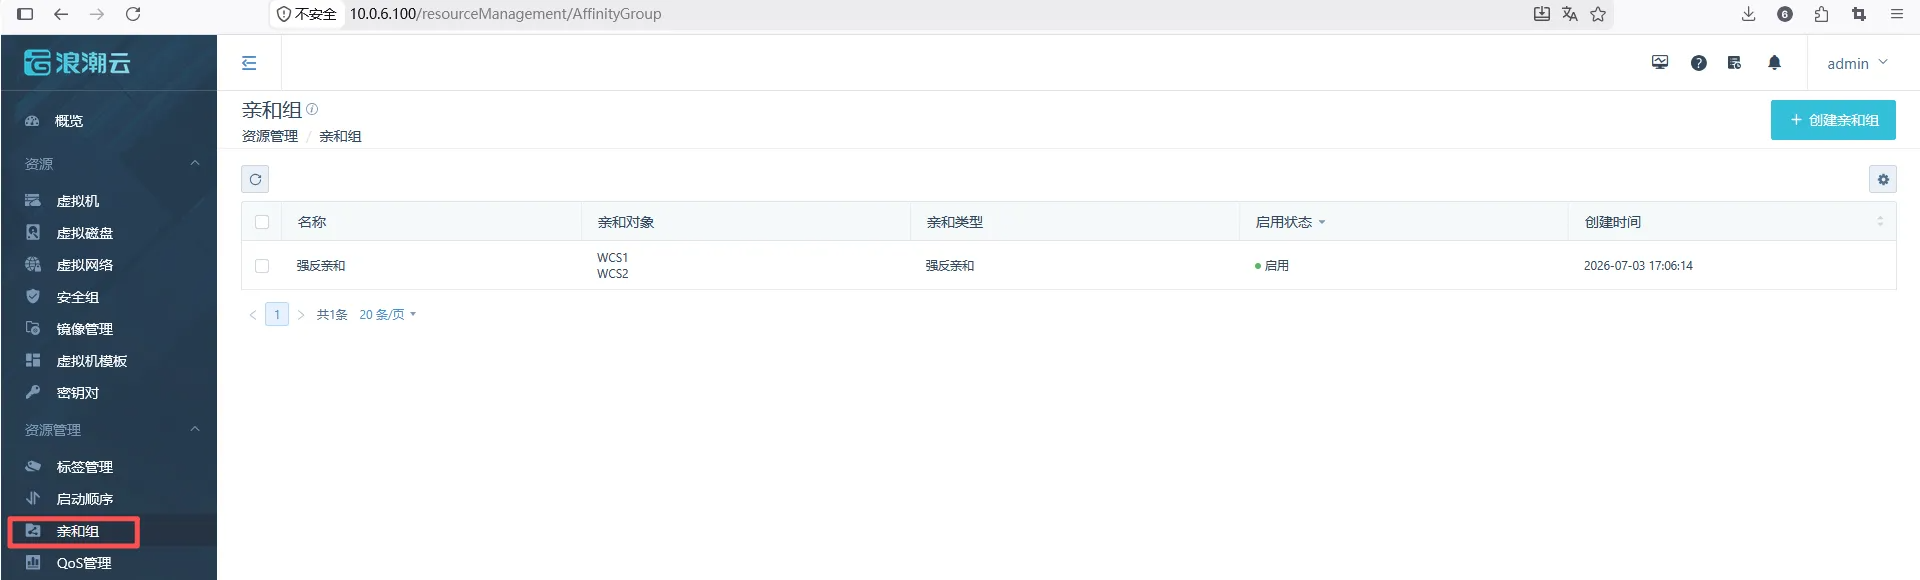Sort by 创建时间 column arrows
Image resolution: width=1920 pixels, height=580 pixels.
[1880, 222]
